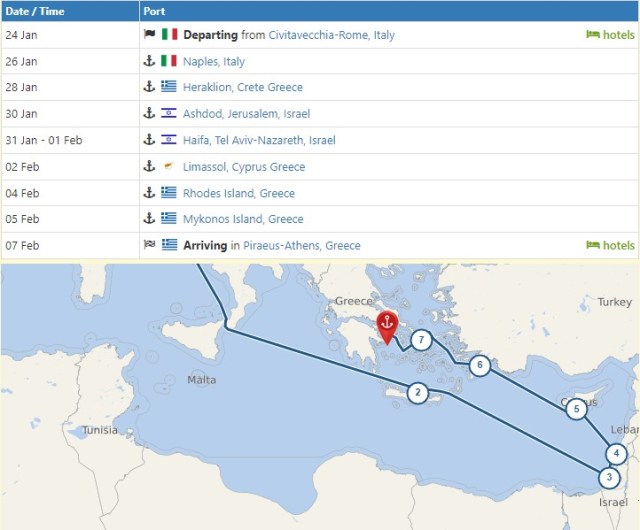Click hotels link in the arrival row
The image size is (640, 530).
click(610, 246)
